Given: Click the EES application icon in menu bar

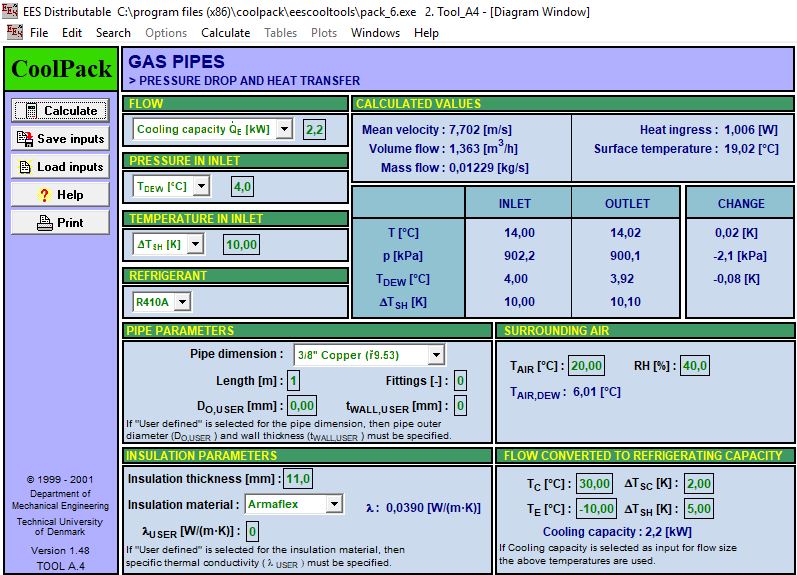Looking at the screenshot, I should (x=14, y=32).
